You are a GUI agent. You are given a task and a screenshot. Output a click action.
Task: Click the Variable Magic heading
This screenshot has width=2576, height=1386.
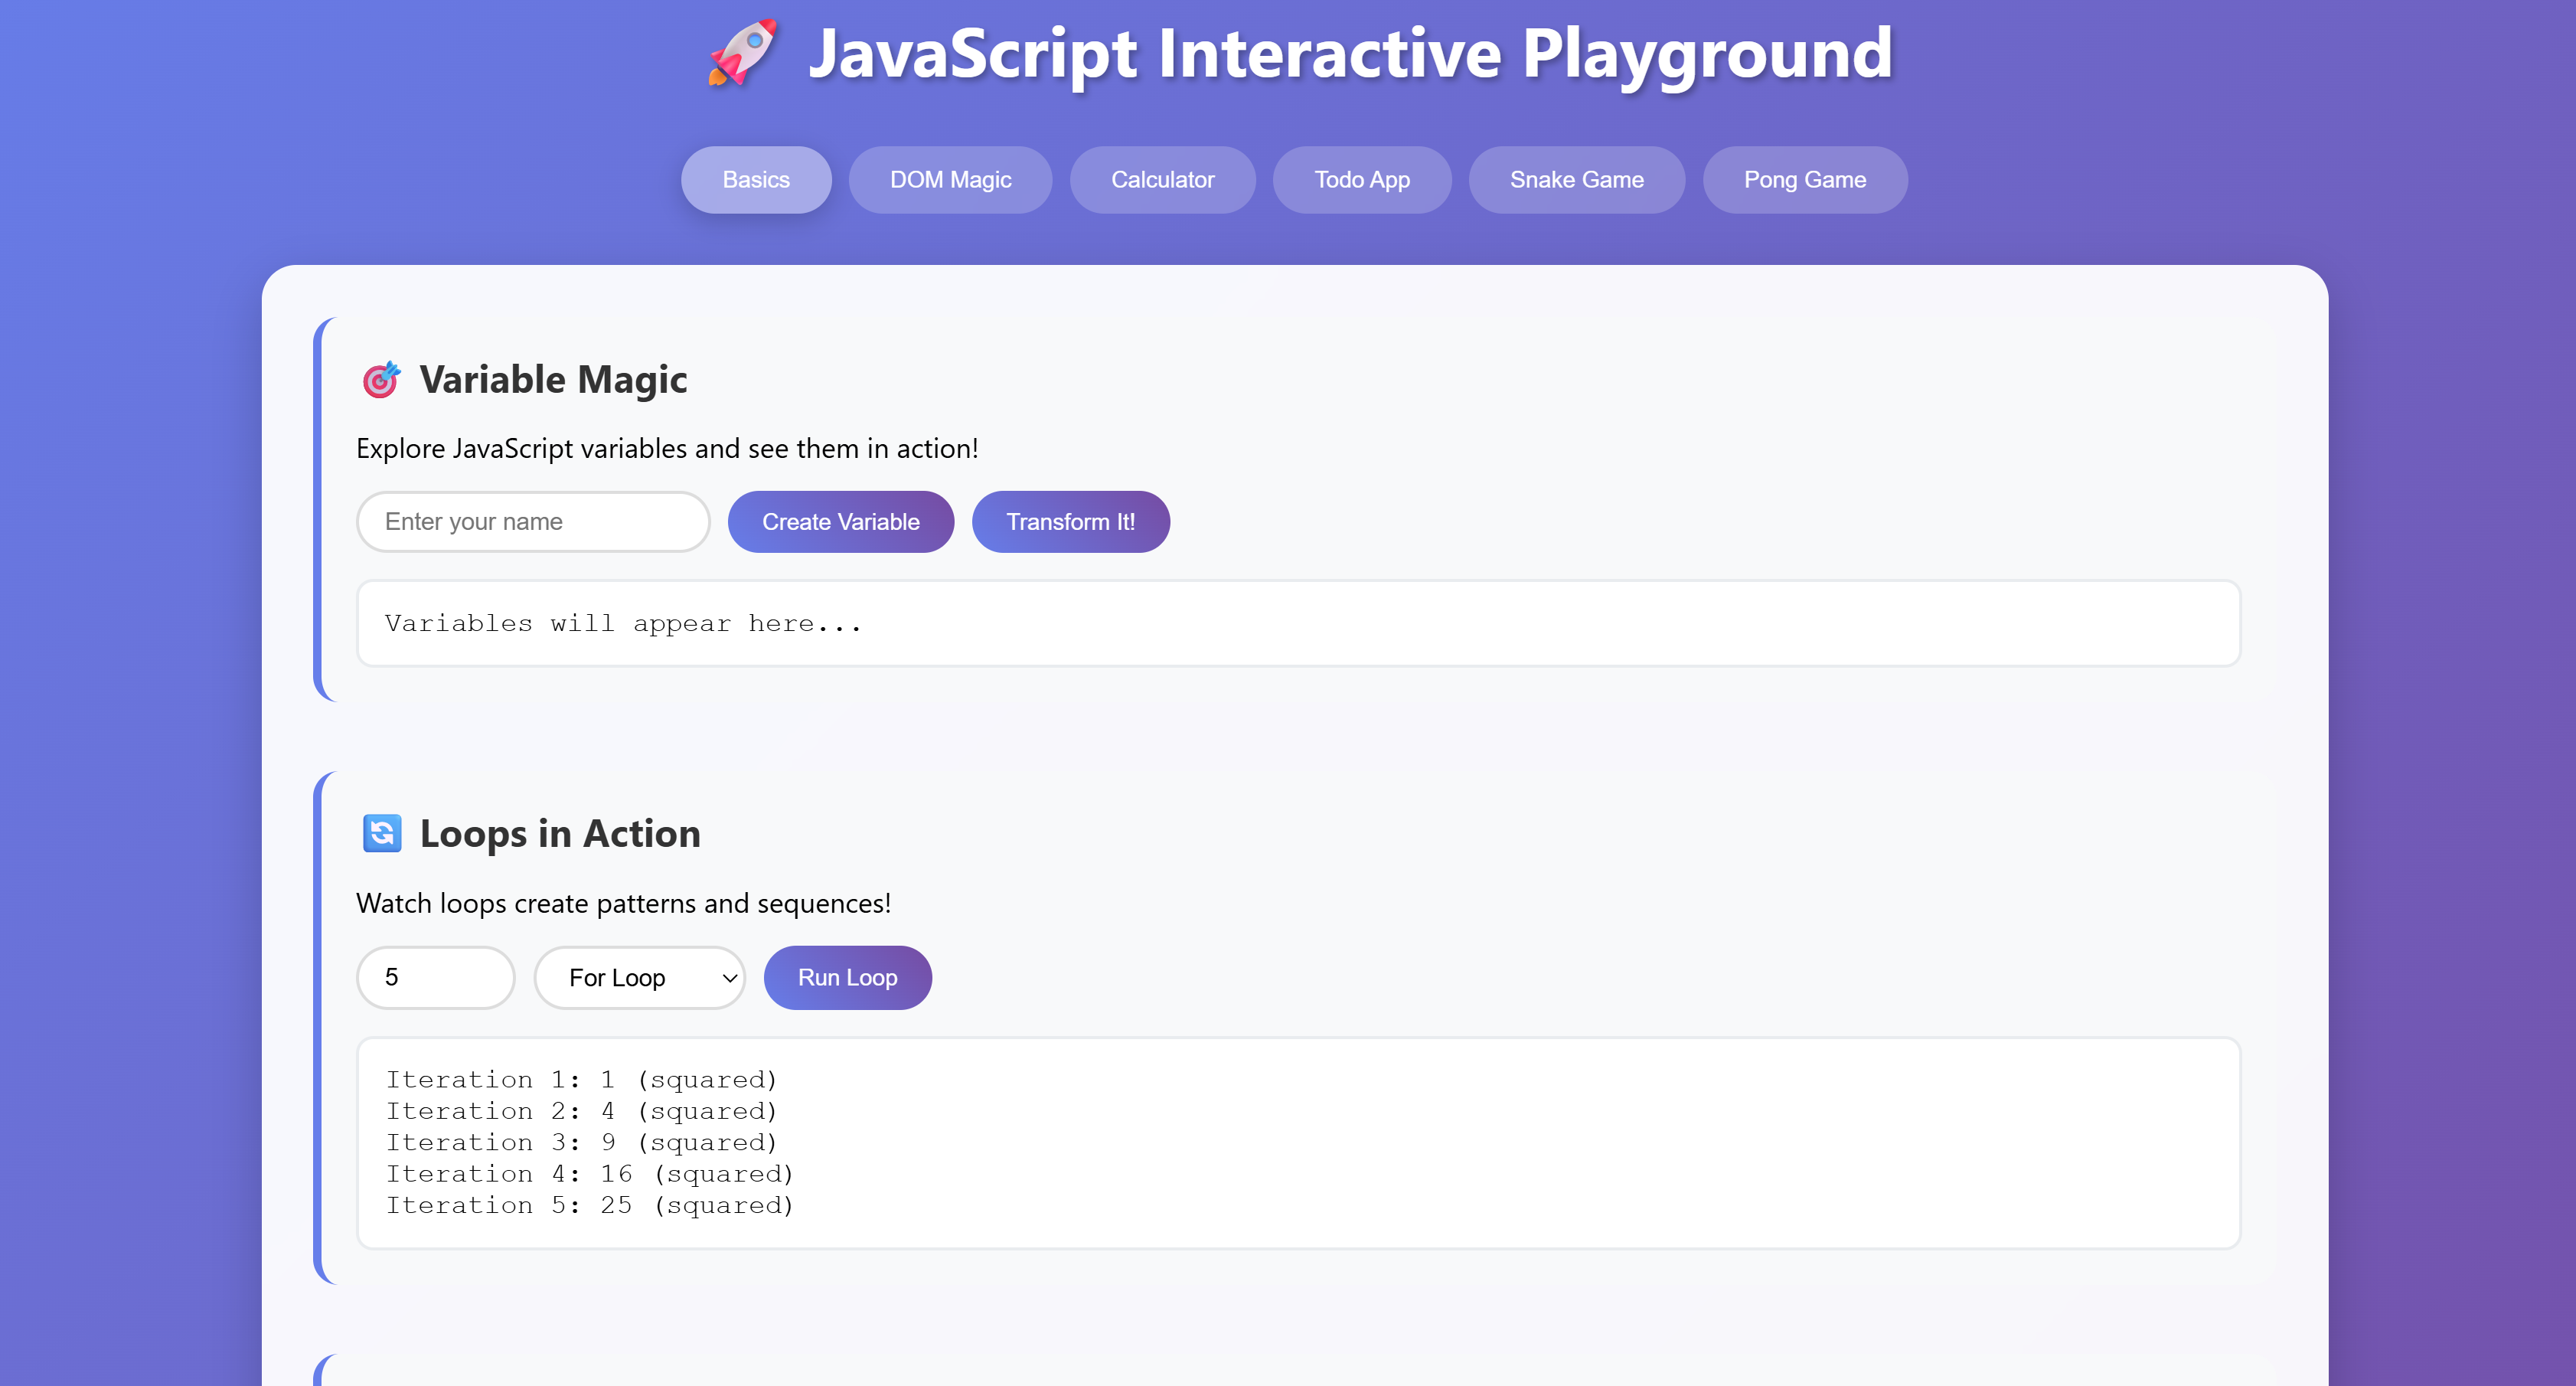[x=553, y=380]
